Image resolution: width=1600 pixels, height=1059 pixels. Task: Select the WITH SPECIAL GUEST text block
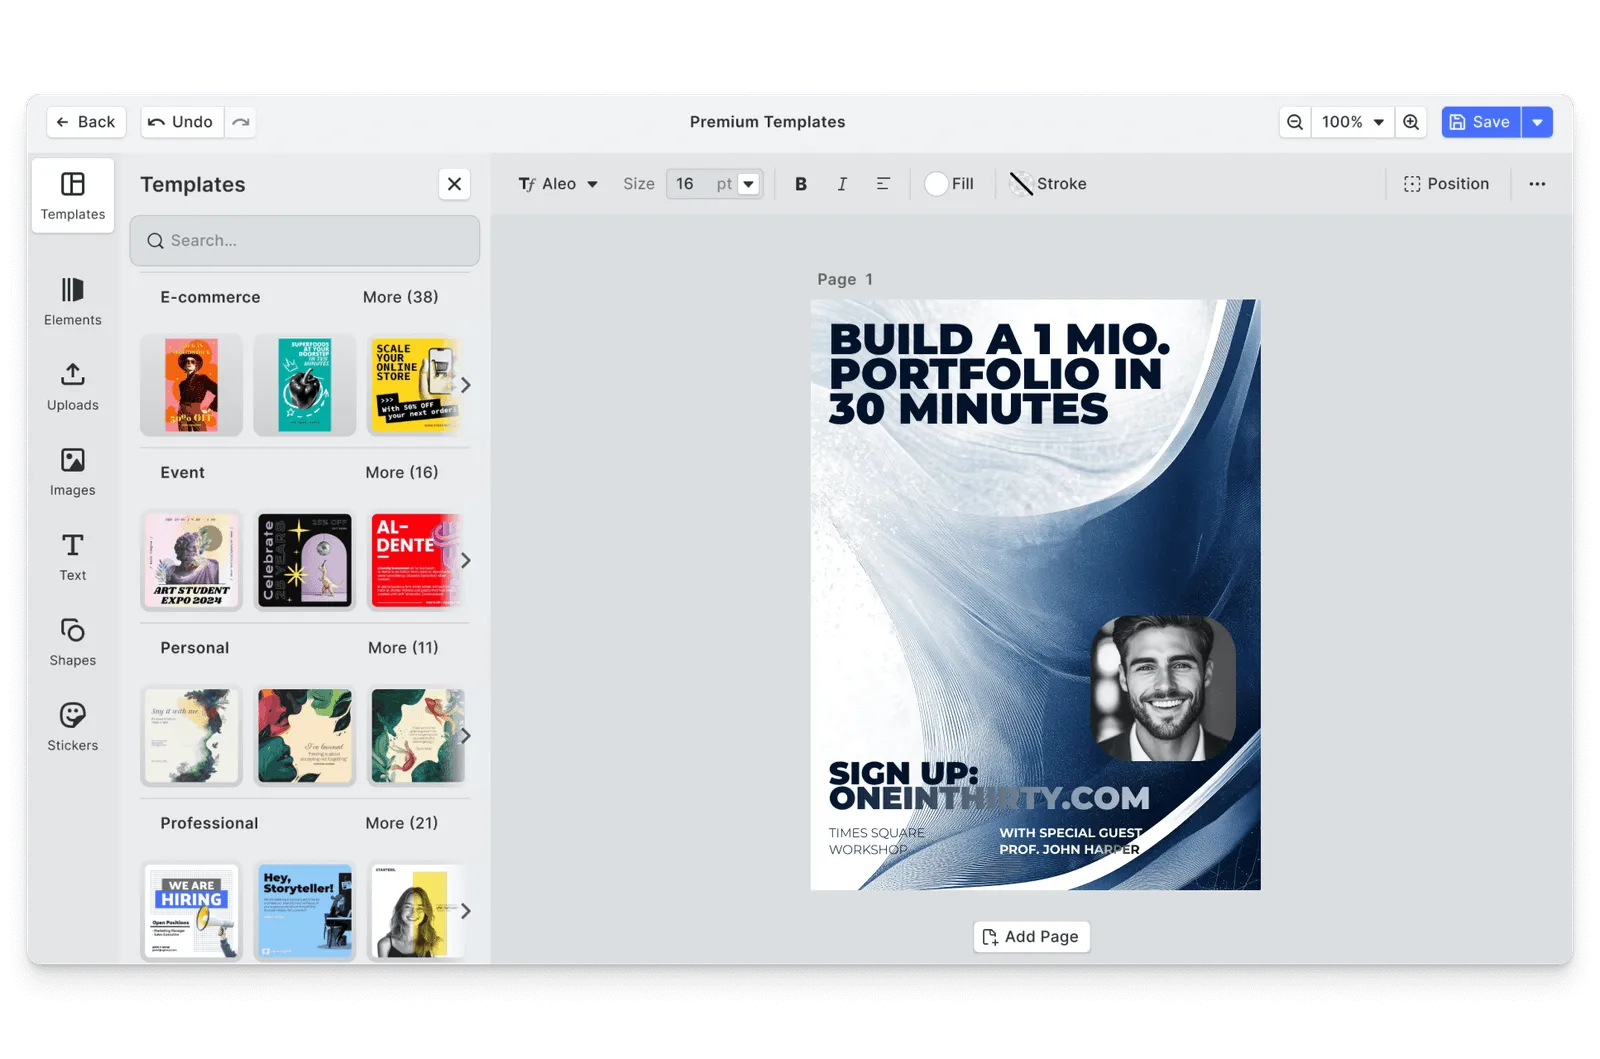tap(1070, 841)
